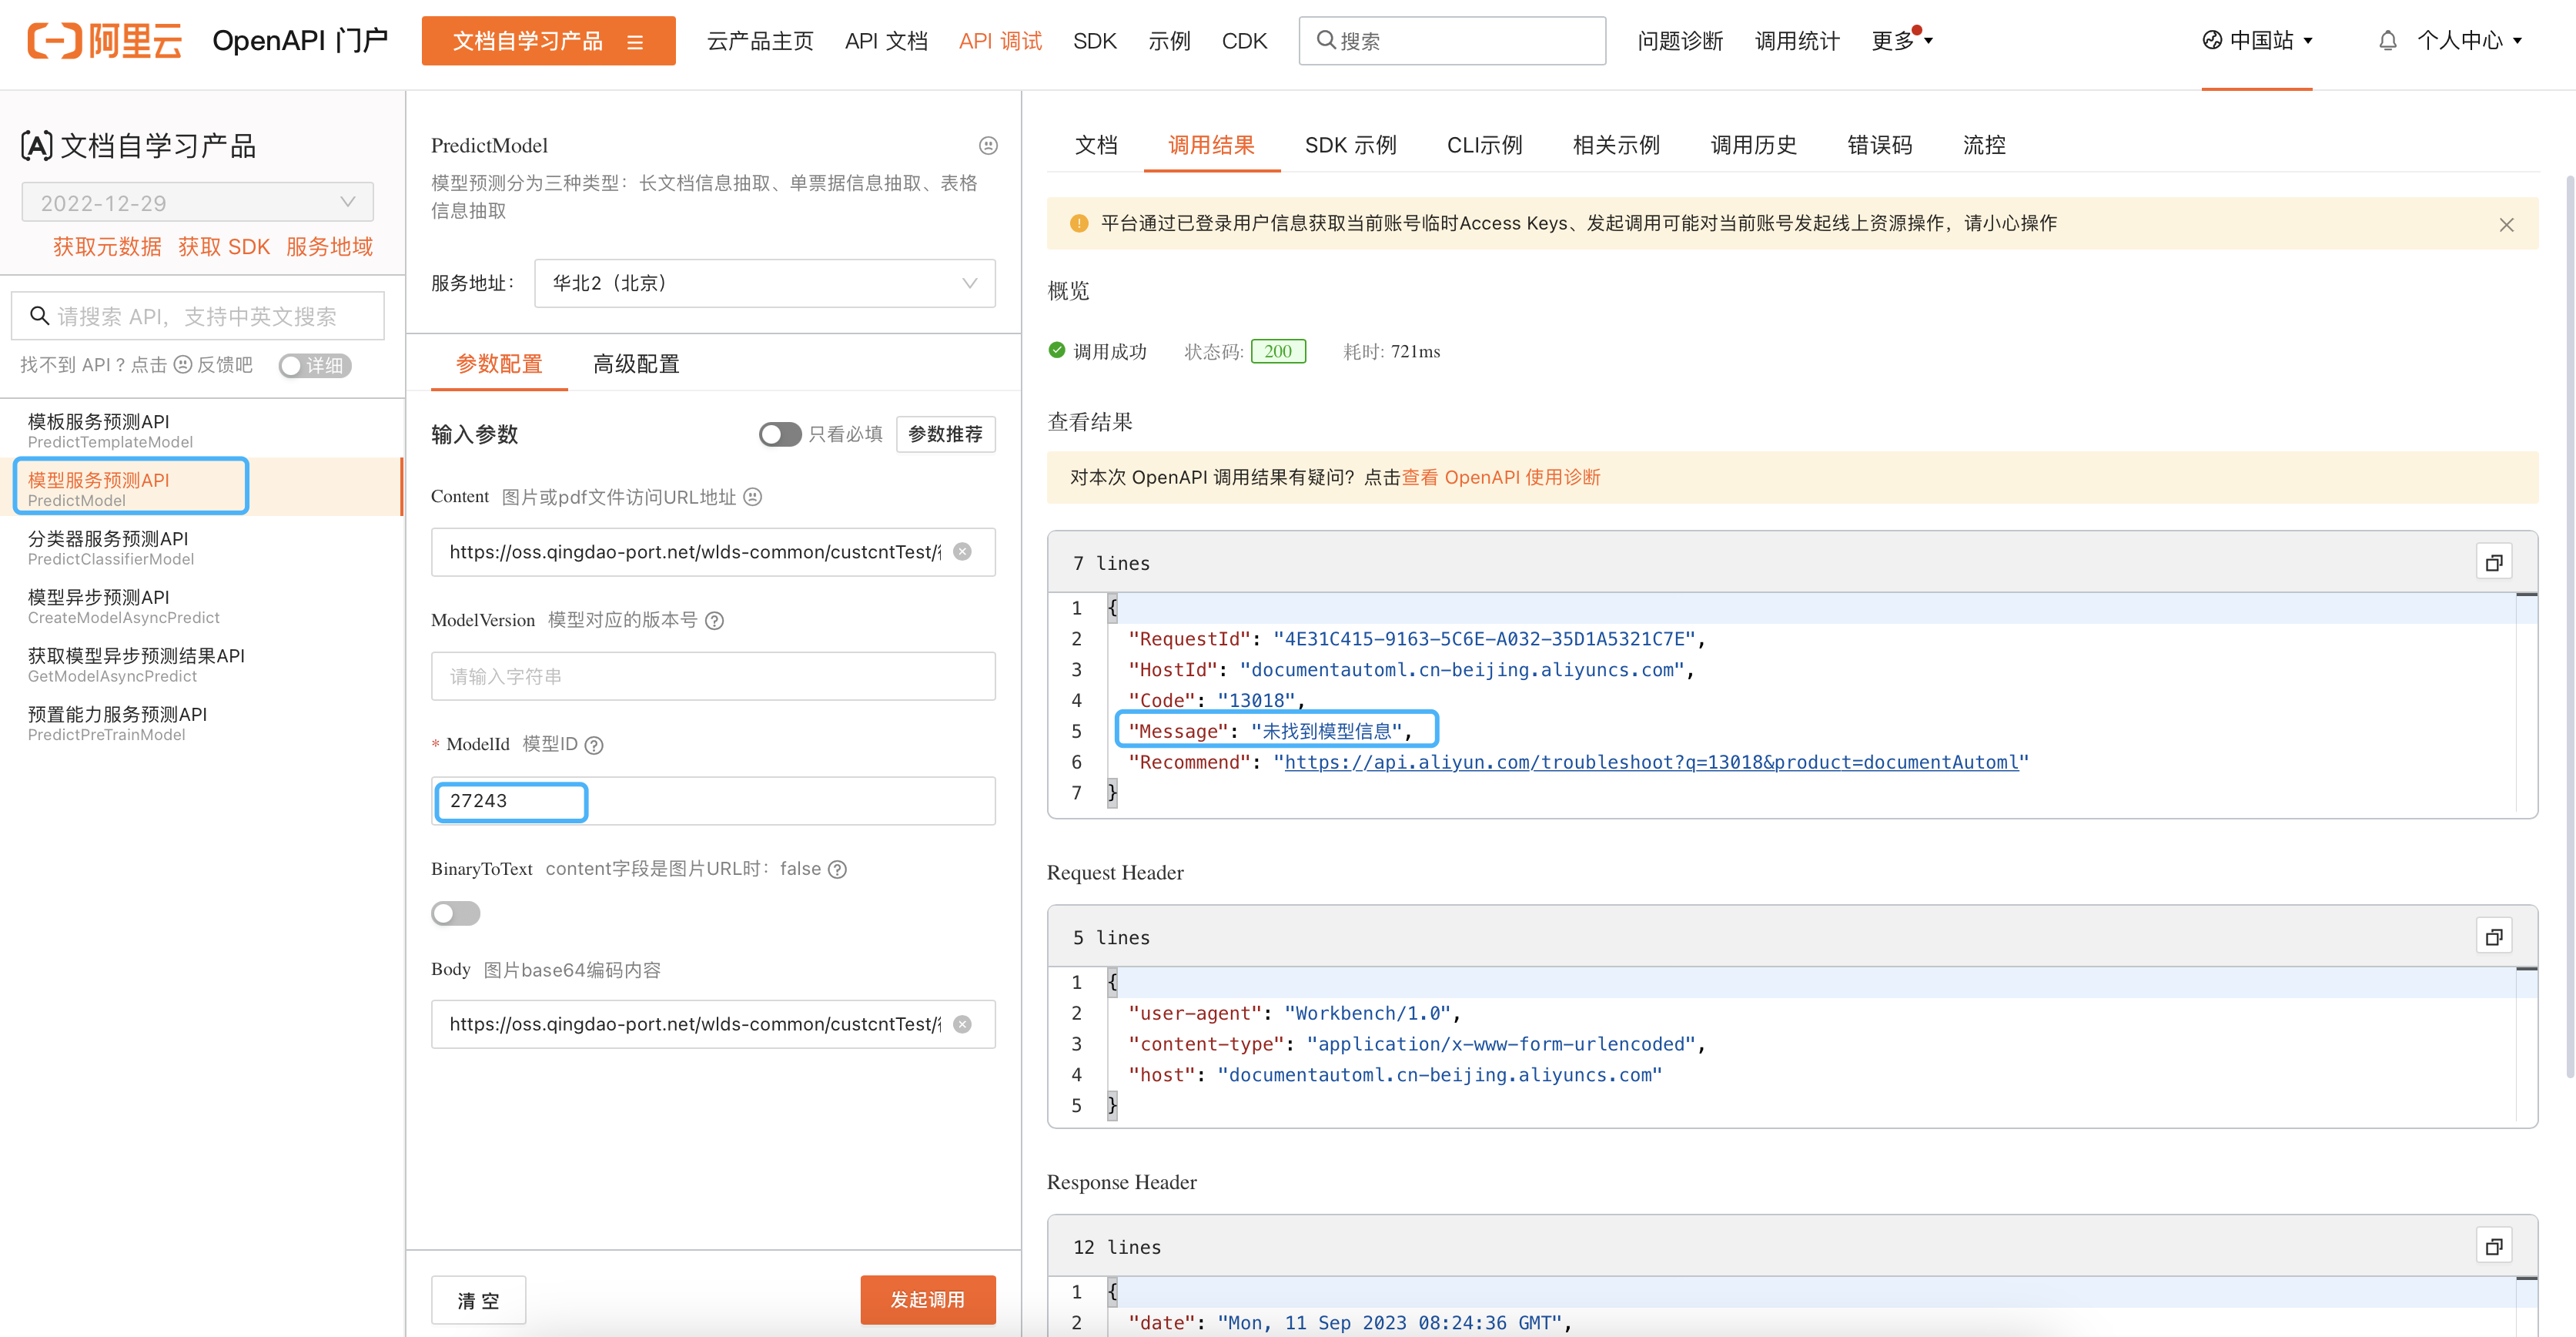Click the magnifier icon in API search box
The width and height of the screenshot is (2576, 1337).
(39, 316)
